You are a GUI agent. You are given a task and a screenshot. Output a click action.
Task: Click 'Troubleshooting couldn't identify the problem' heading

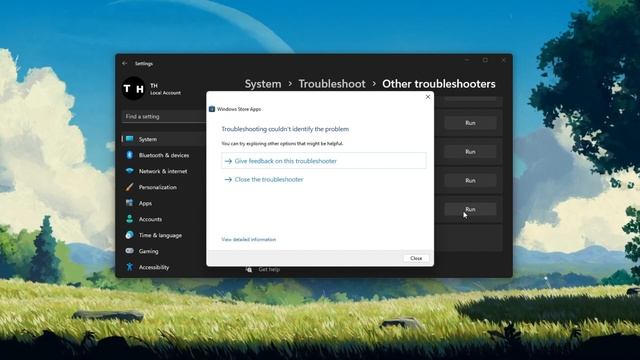coord(285,129)
